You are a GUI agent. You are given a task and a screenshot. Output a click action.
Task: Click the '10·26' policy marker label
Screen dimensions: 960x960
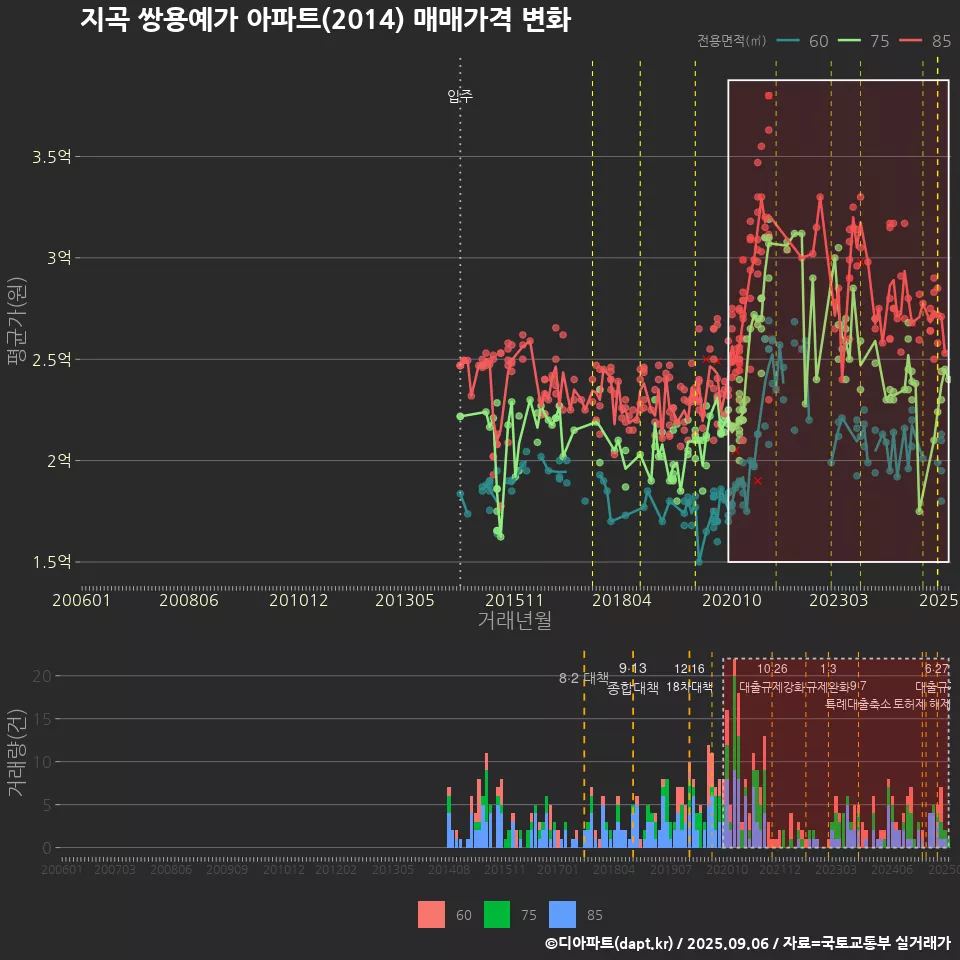772,668
